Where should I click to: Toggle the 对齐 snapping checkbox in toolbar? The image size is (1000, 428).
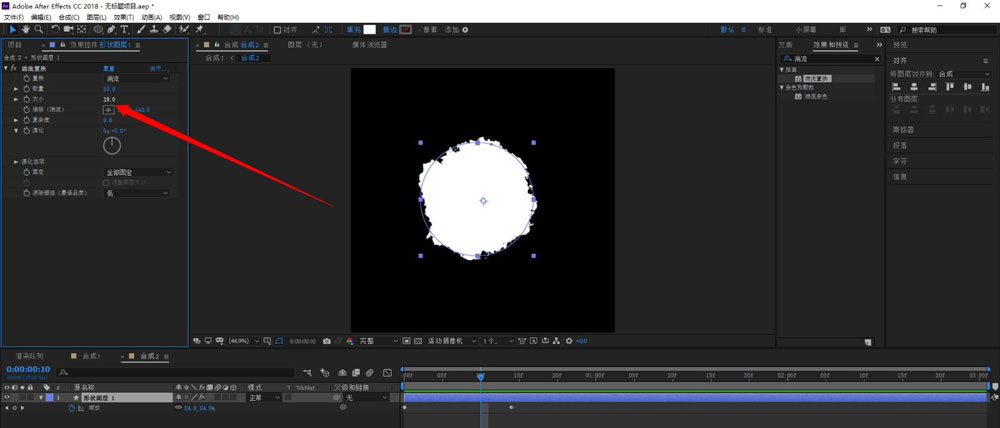(x=277, y=30)
